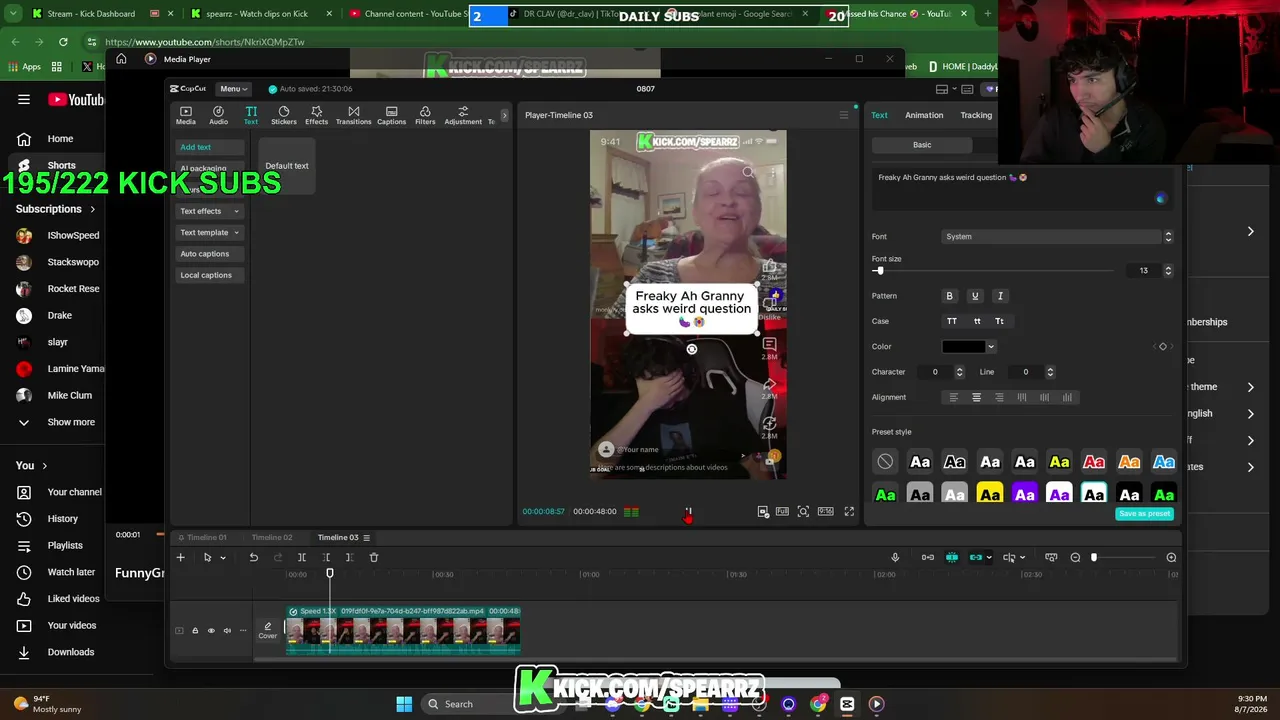Zoom out the timeline with minus icon
1280x720 pixels.
1075,557
